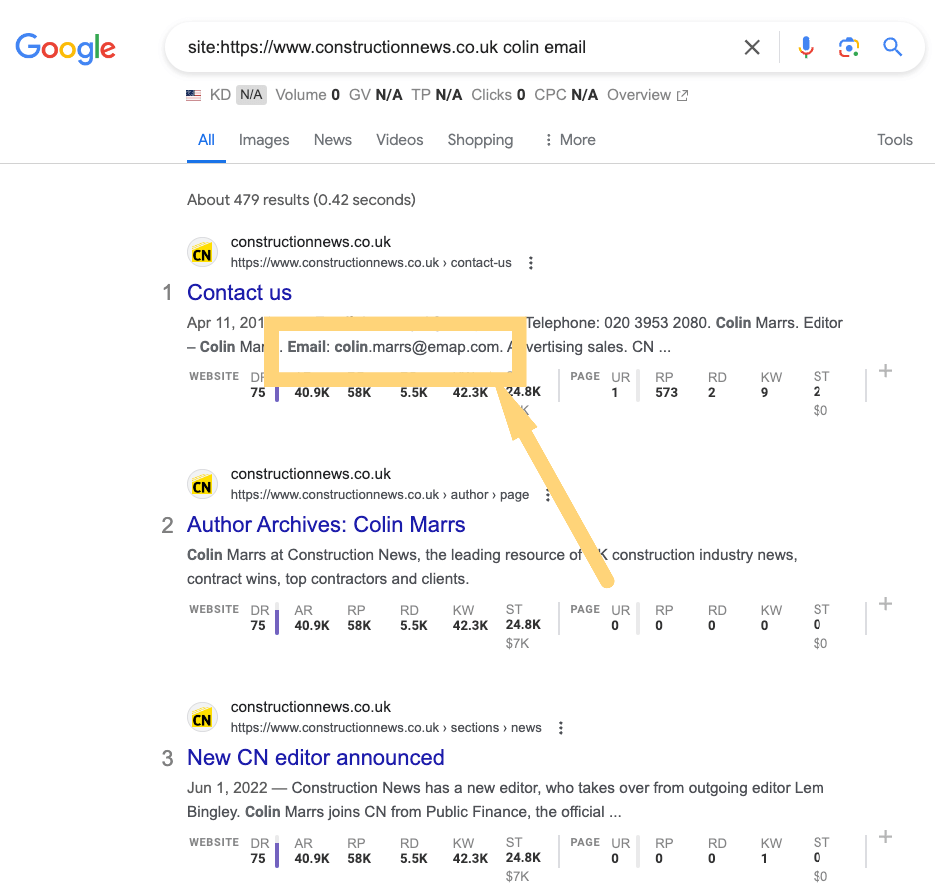The width and height of the screenshot is (935, 885).
Task: Switch to the Images tab
Action: click(264, 140)
